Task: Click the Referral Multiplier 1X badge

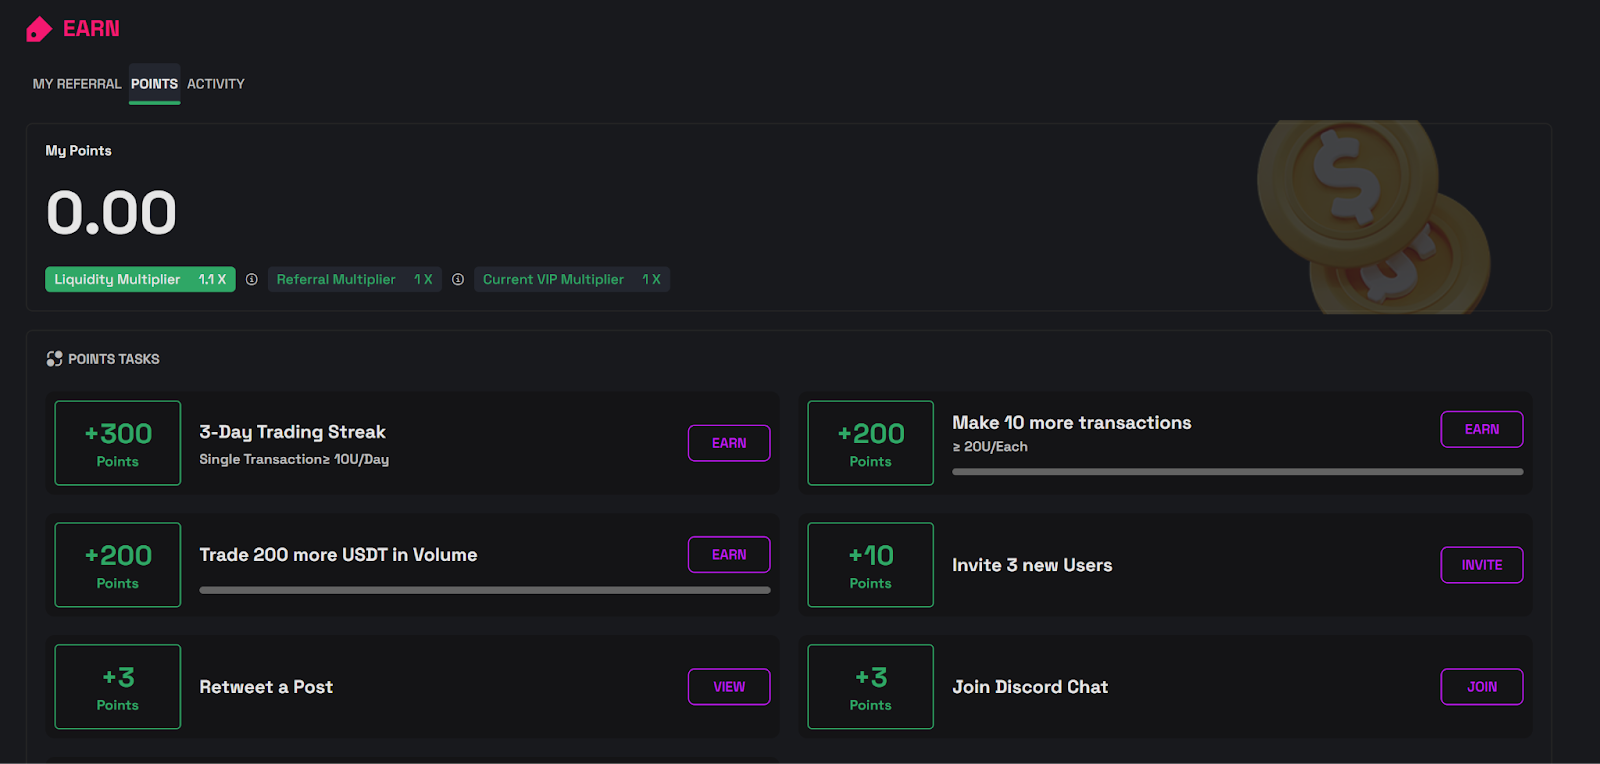Action: click(354, 280)
